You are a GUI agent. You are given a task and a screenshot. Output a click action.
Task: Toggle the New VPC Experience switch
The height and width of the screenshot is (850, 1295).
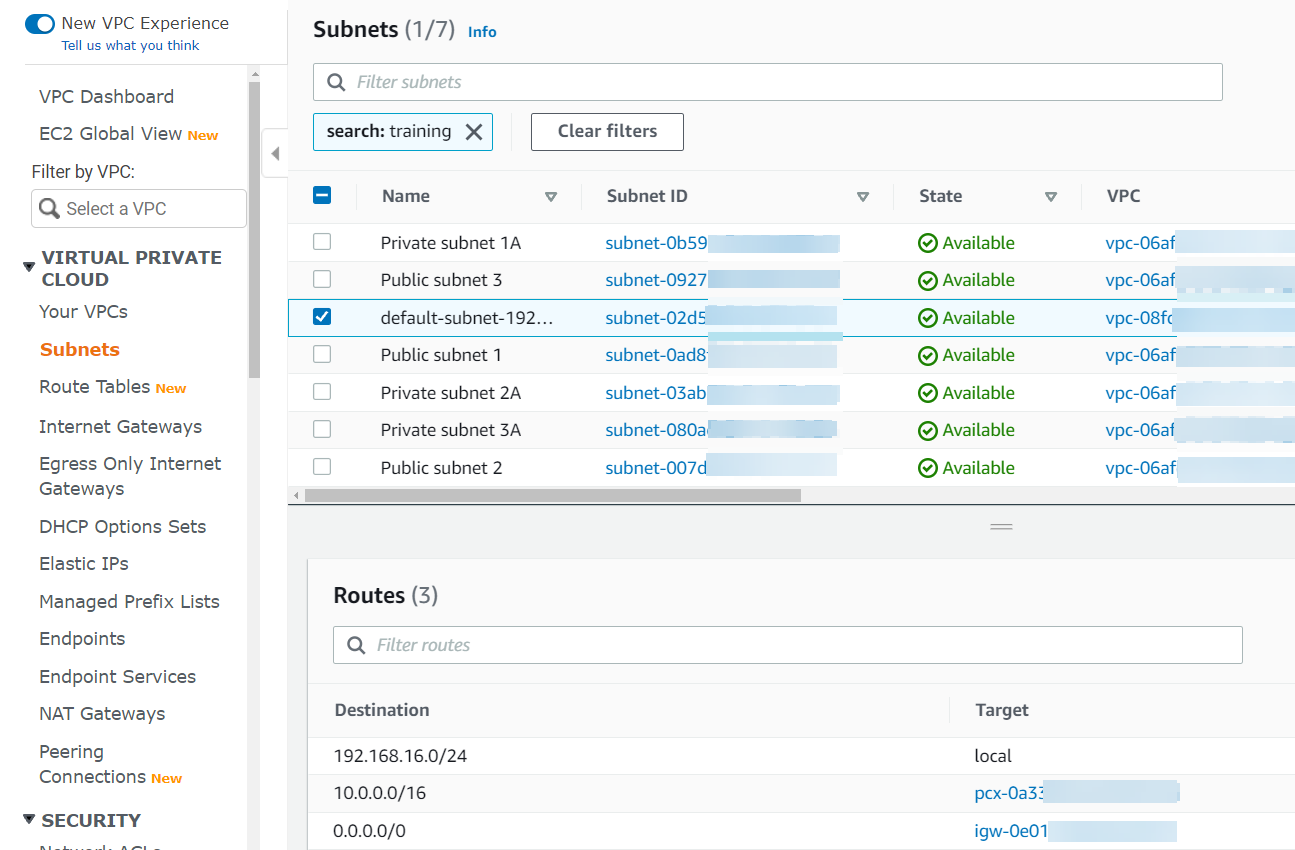click(x=40, y=24)
